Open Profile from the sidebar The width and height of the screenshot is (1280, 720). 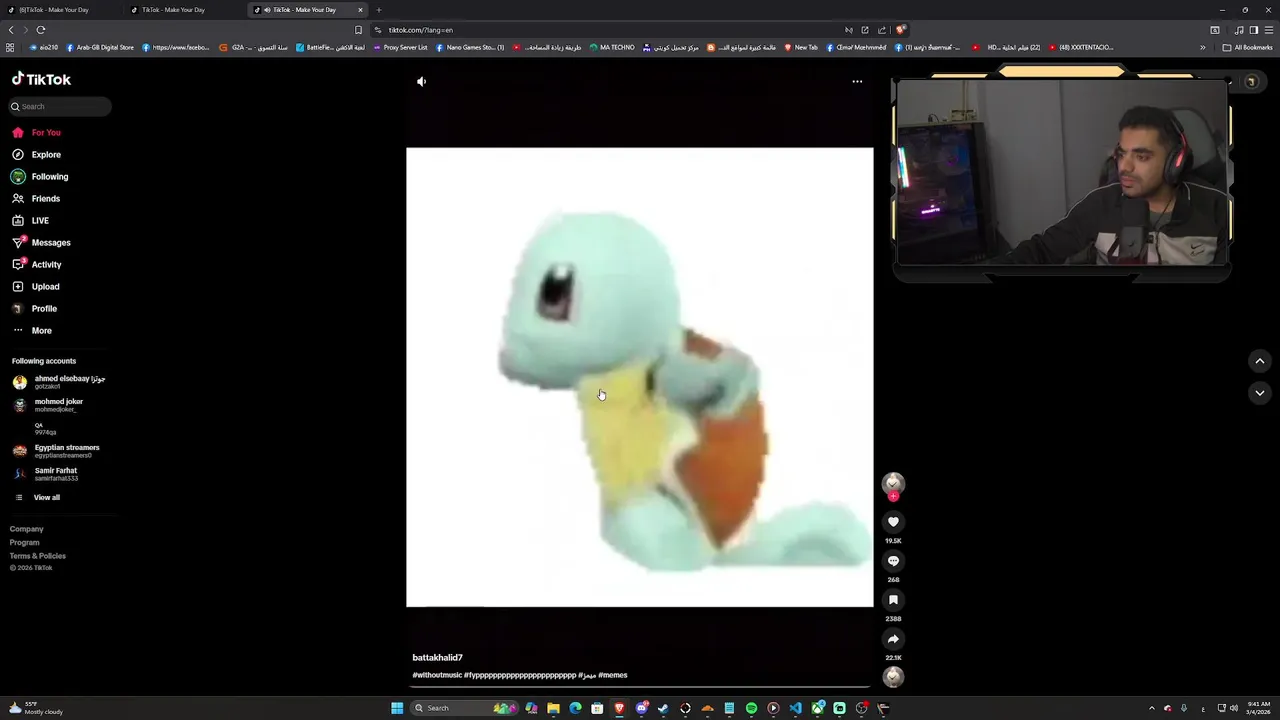click(35, 309)
